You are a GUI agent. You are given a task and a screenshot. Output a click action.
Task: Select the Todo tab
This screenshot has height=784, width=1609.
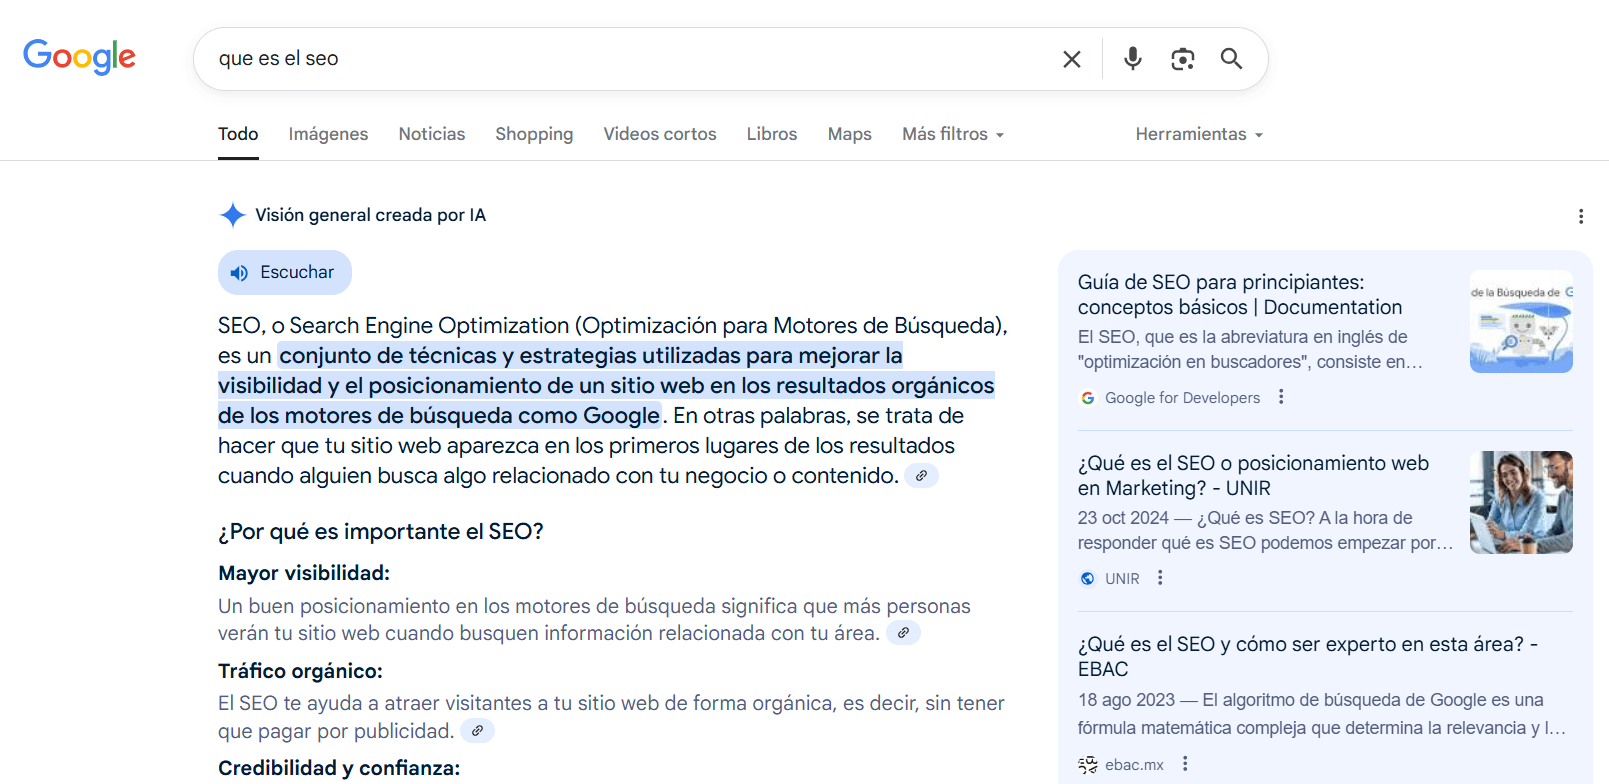coord(238,134)
